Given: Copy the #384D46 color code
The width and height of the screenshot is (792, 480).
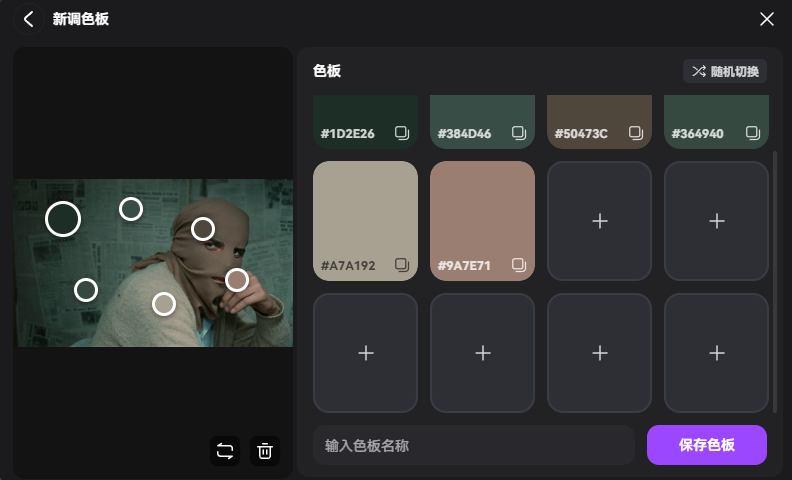Looking at the screenshot, I should (519, 133).
